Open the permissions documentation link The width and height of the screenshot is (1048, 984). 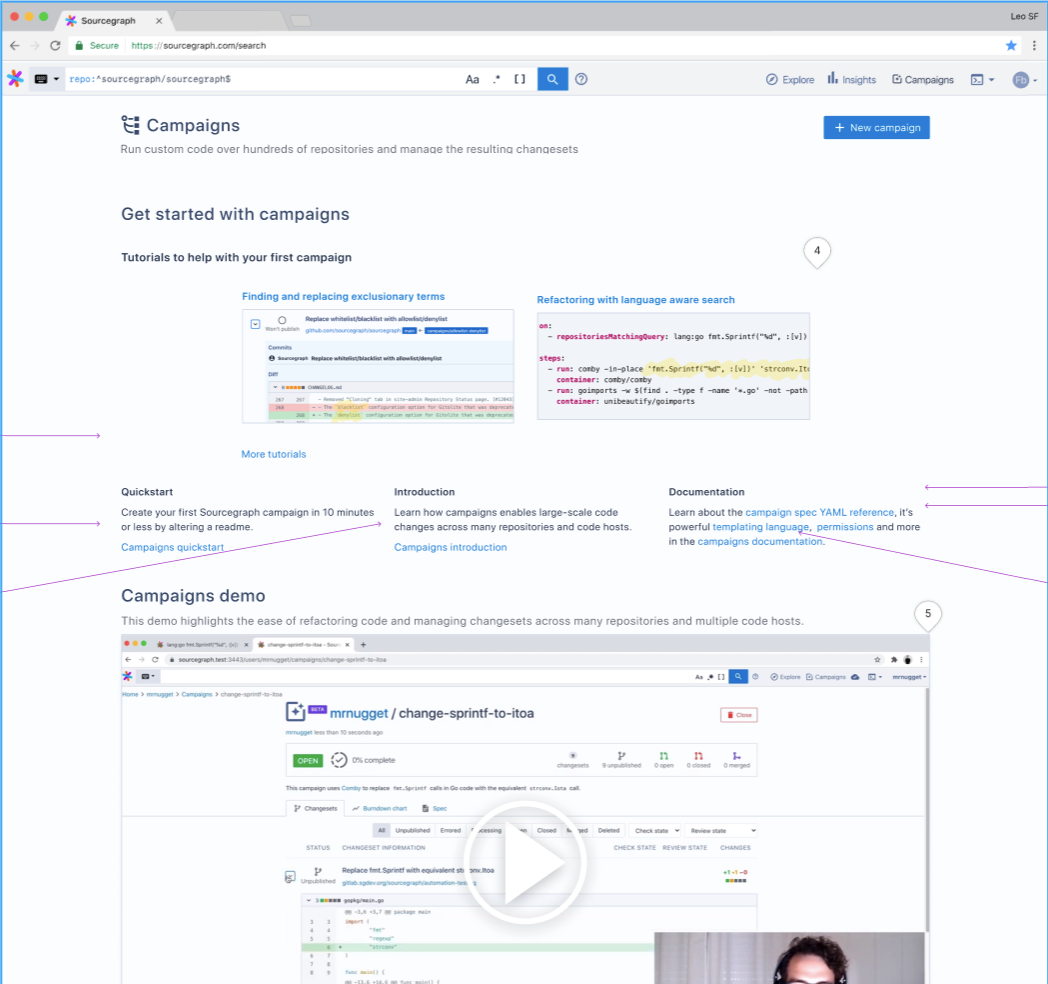click(845, 527)
